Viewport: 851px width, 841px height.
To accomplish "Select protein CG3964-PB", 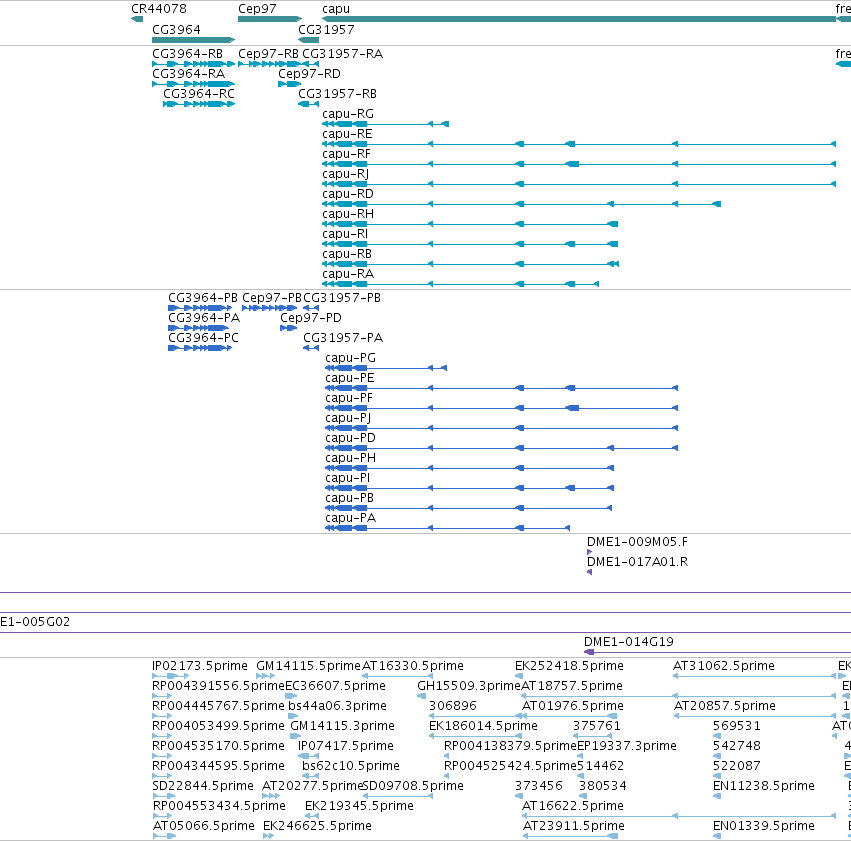I will click(200, 308).
